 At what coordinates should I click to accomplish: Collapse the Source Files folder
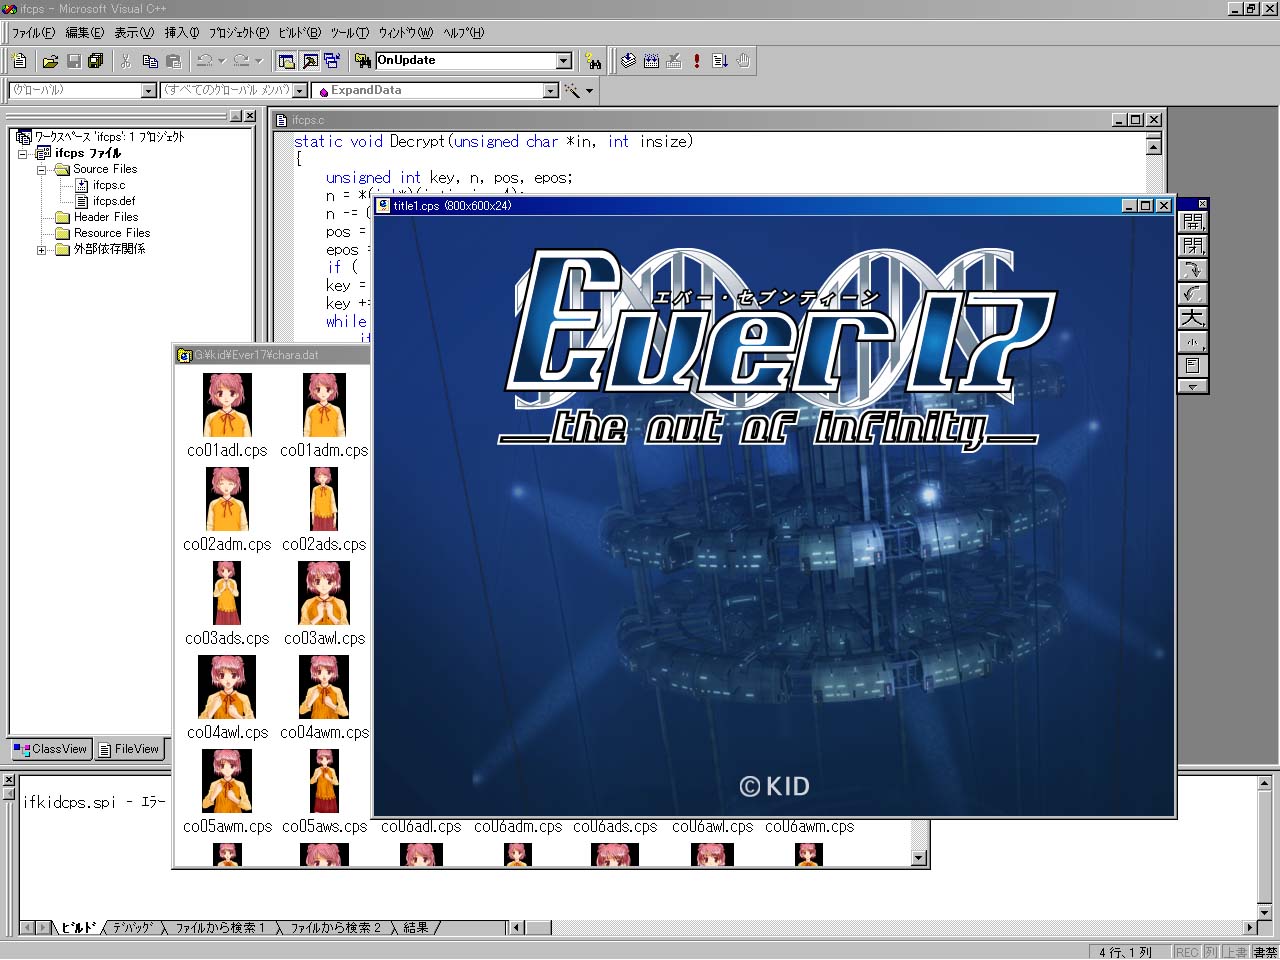[42, 170]
